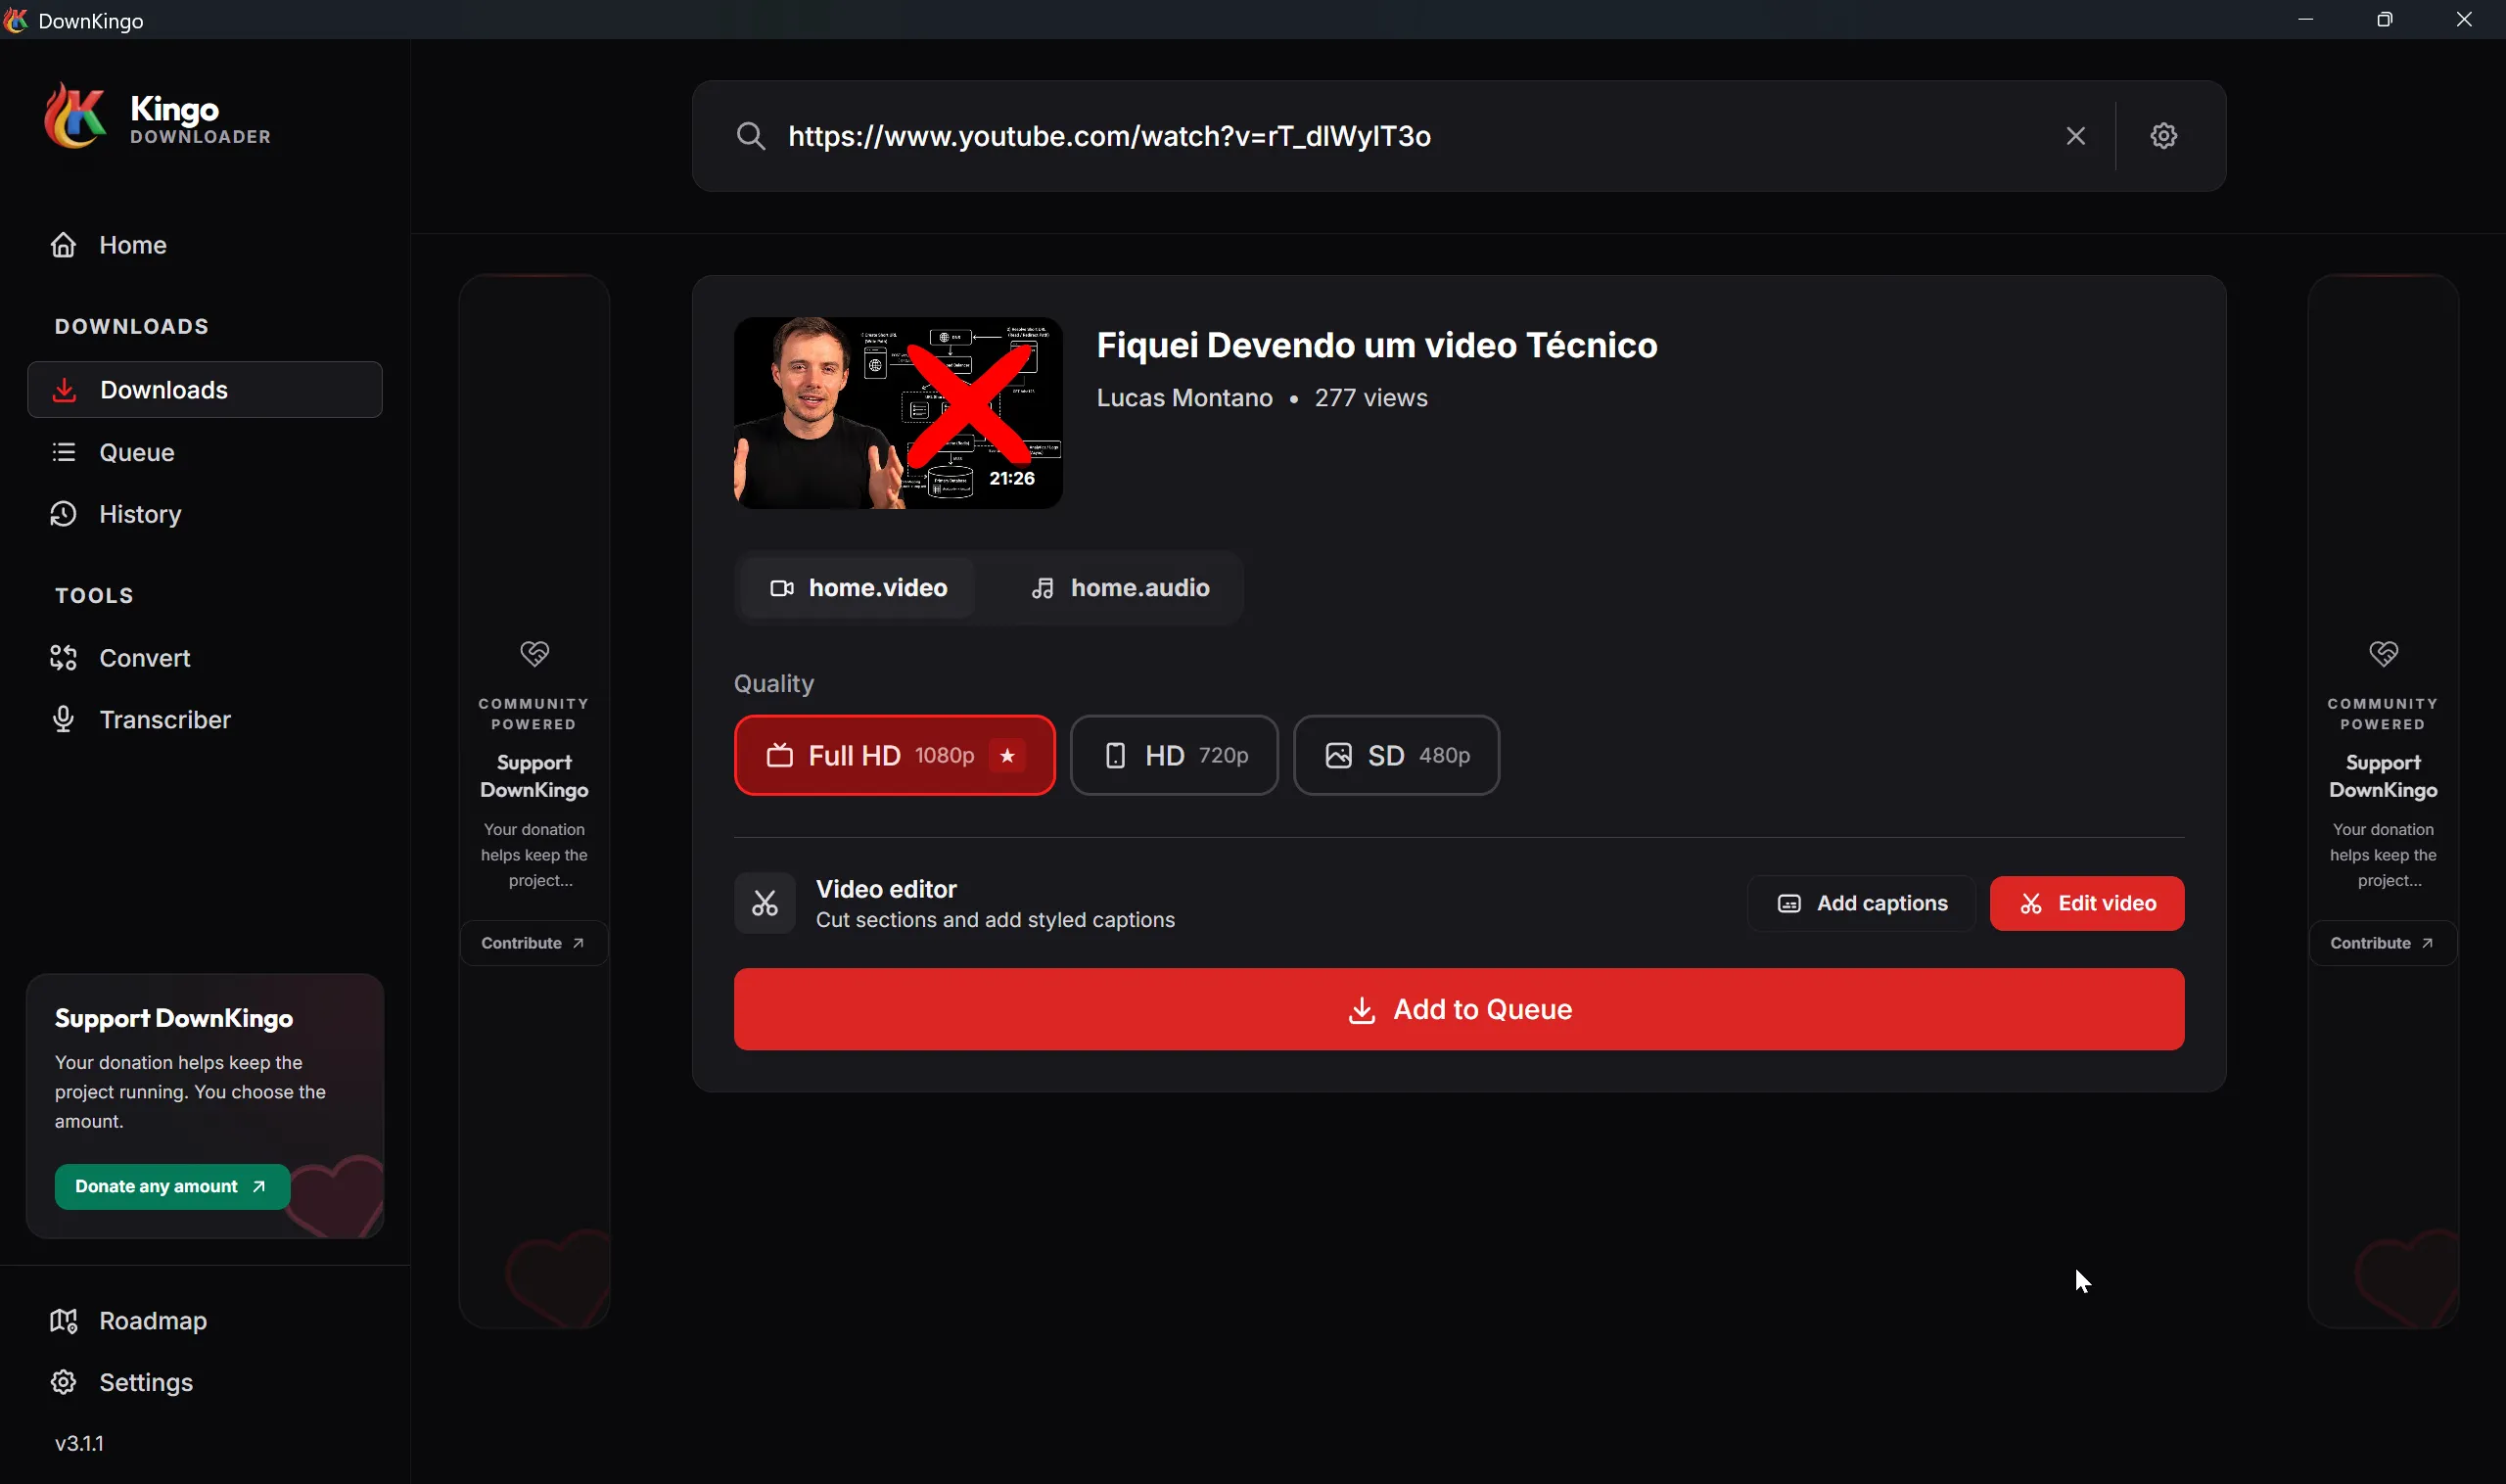Select SD 480p quality
This screenshot has height=1484, width=2506.
[x=1396, y=755]
